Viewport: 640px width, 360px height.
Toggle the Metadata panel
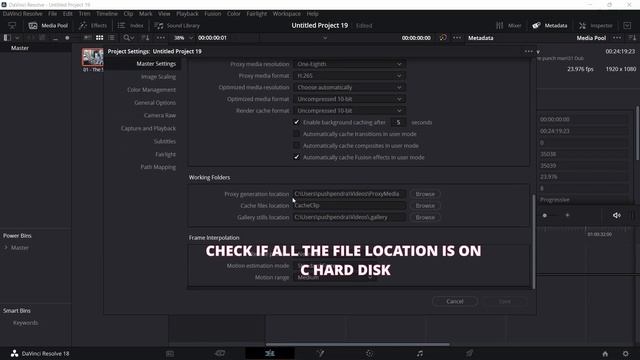tap(550, 25)
